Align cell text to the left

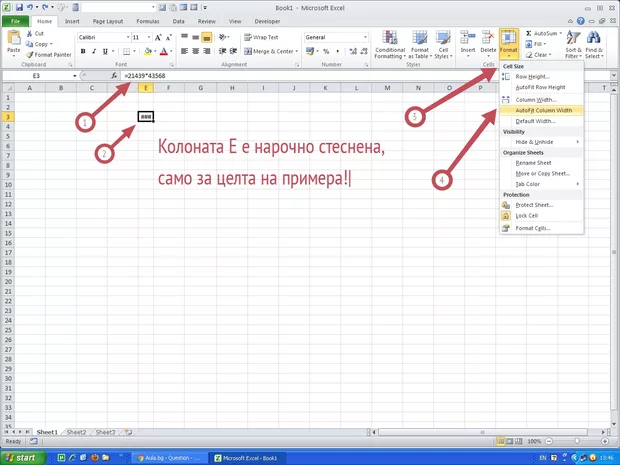click(x=184, y=51)
